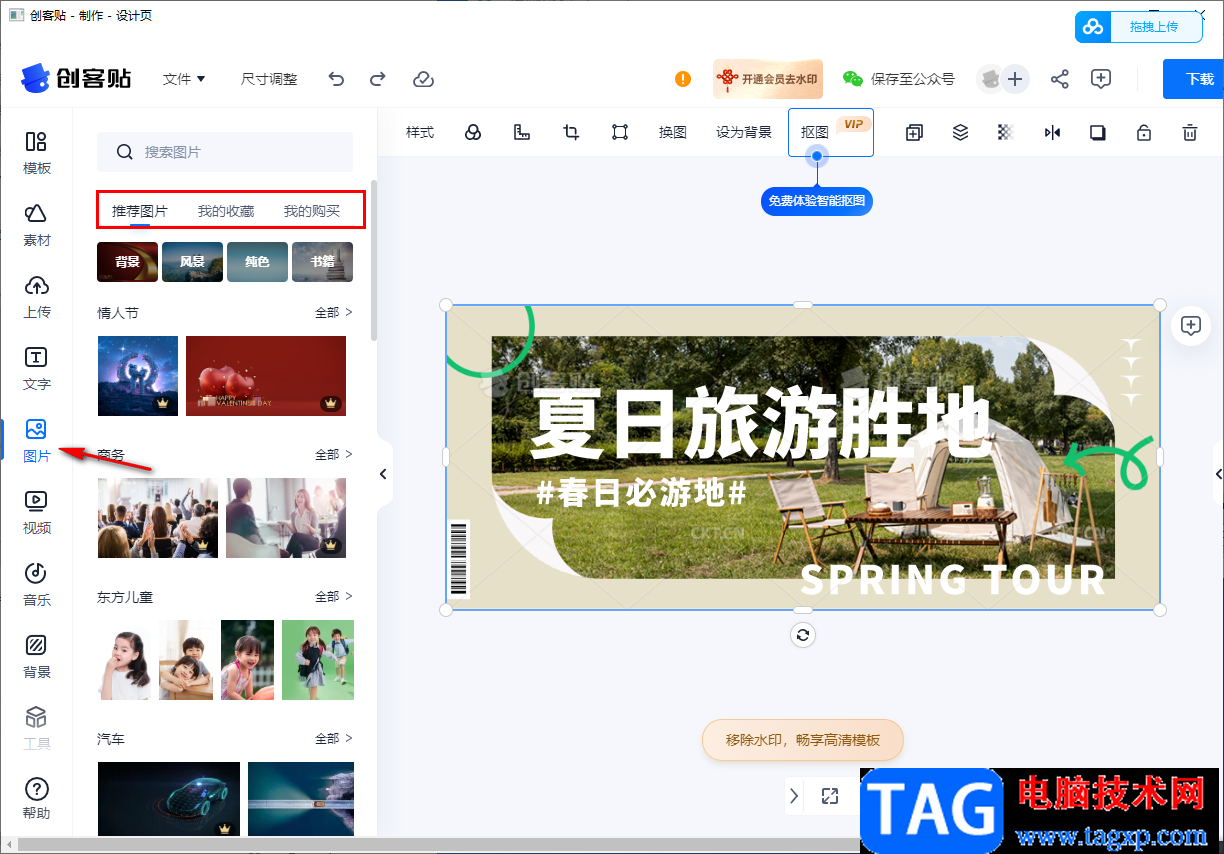1224x854 pixels.
Task: Click the left panel vertical scrollbar
Action: tap(374, 260)
